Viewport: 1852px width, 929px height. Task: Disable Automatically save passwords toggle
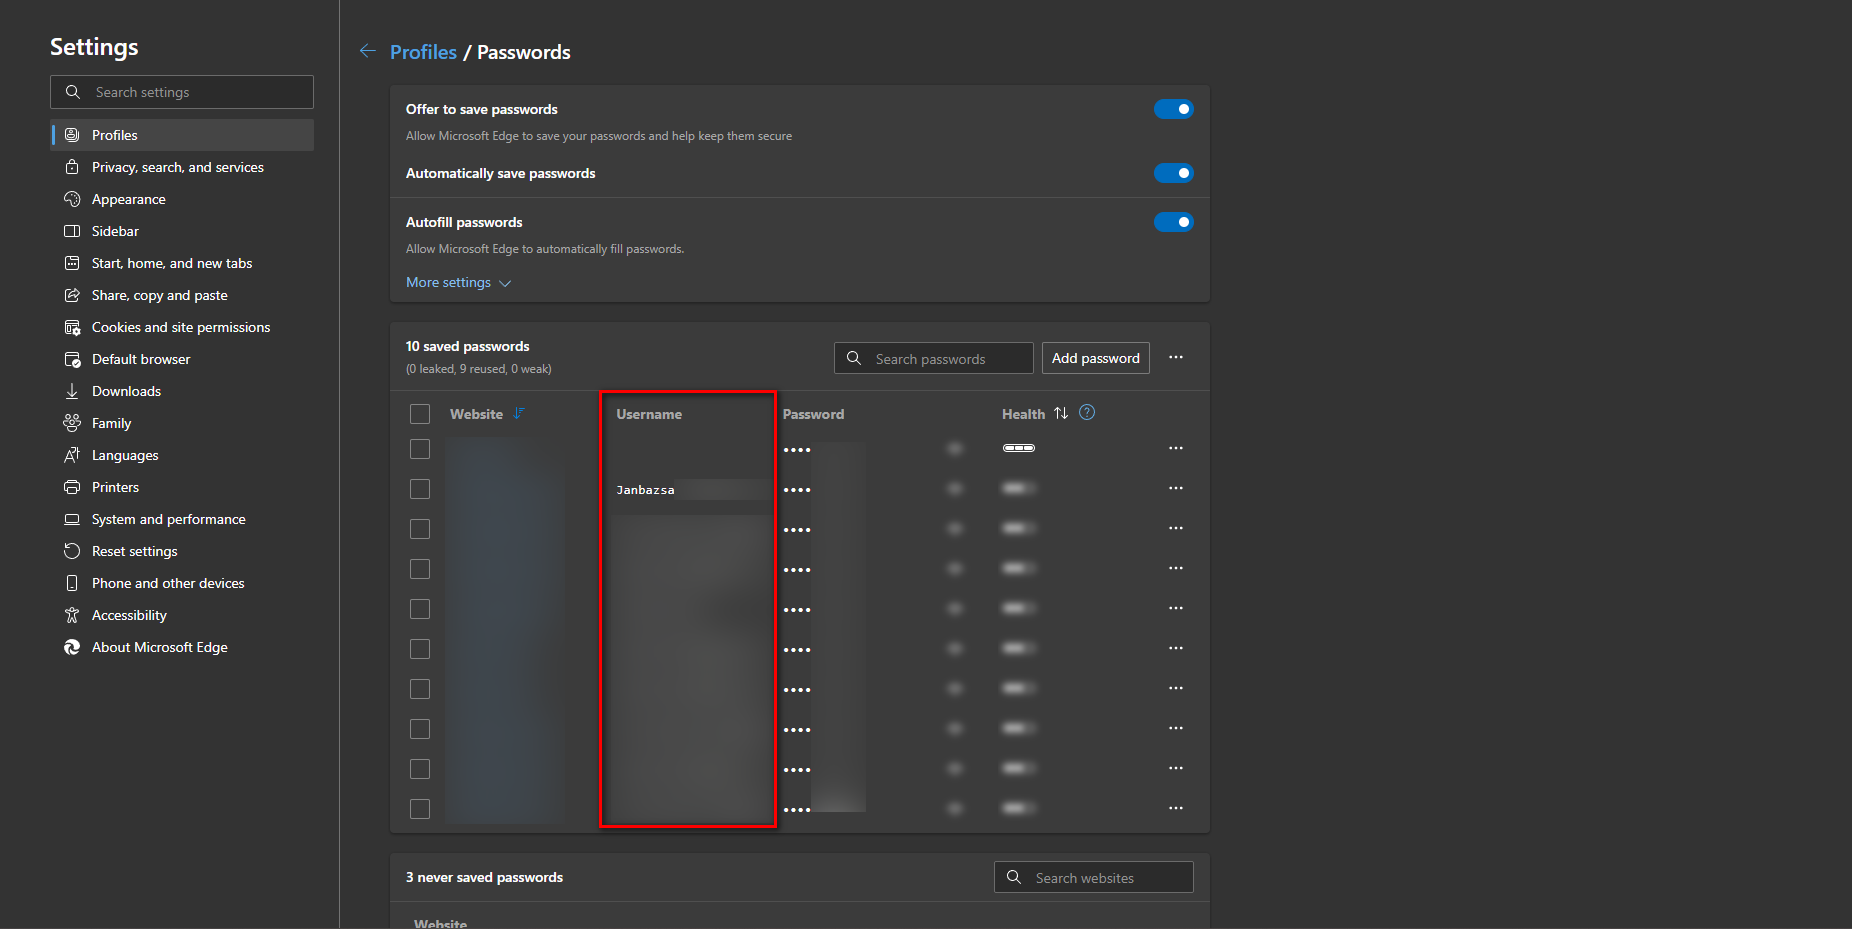[1174, 173]
